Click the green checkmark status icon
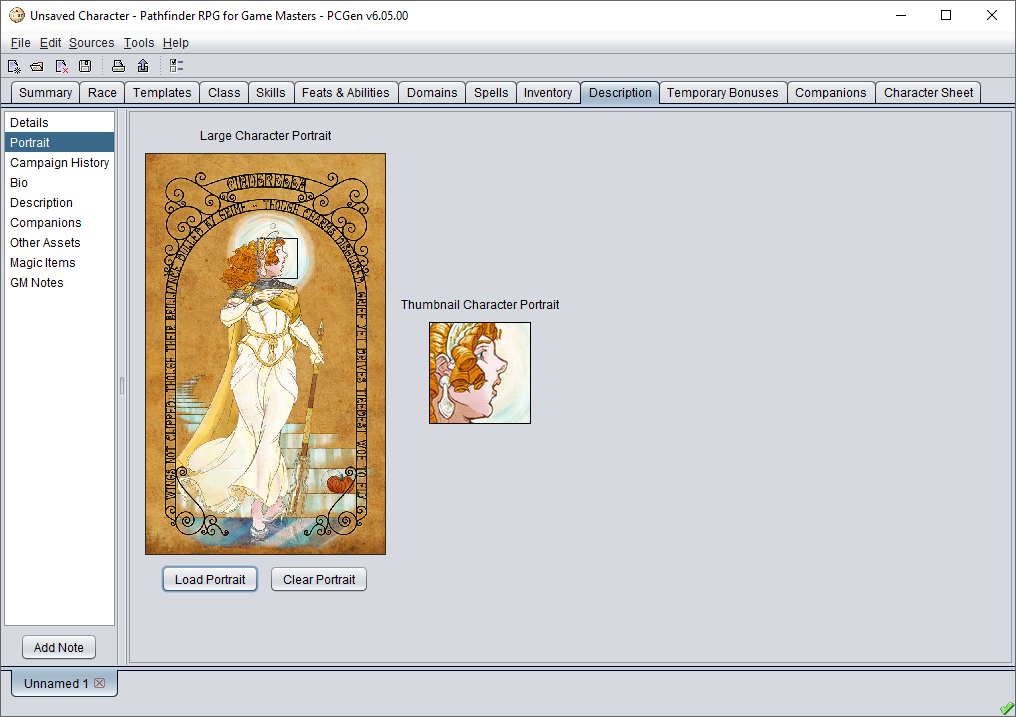 (1006, 709)
